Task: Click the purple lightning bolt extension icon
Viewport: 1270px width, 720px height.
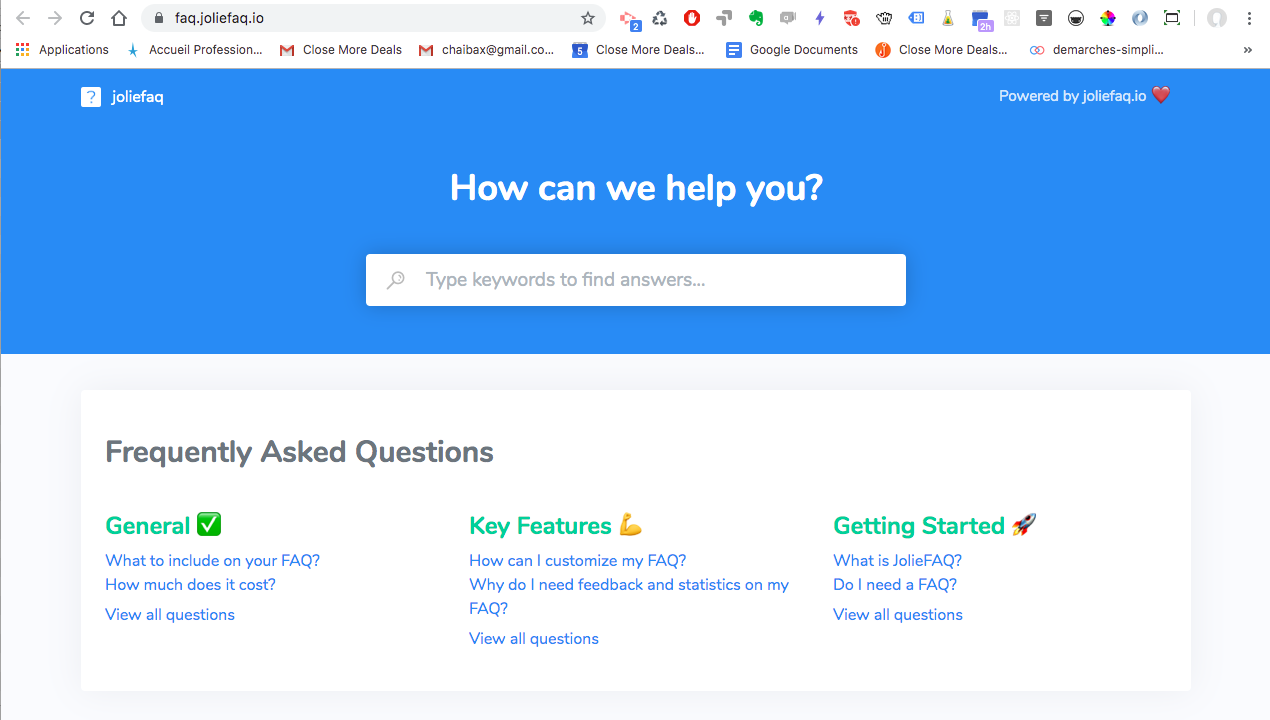Action: 820,18
